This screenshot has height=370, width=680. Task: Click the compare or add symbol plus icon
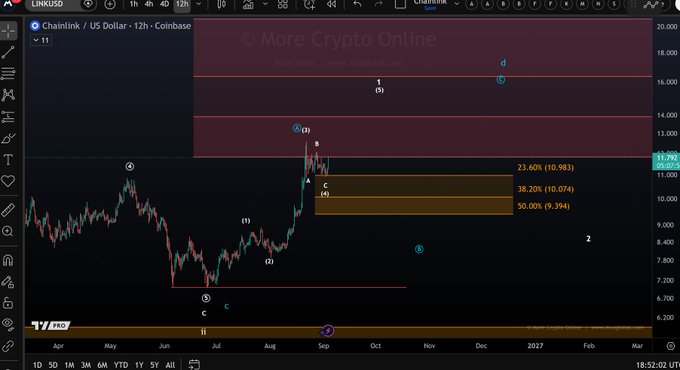pos(110,4)
